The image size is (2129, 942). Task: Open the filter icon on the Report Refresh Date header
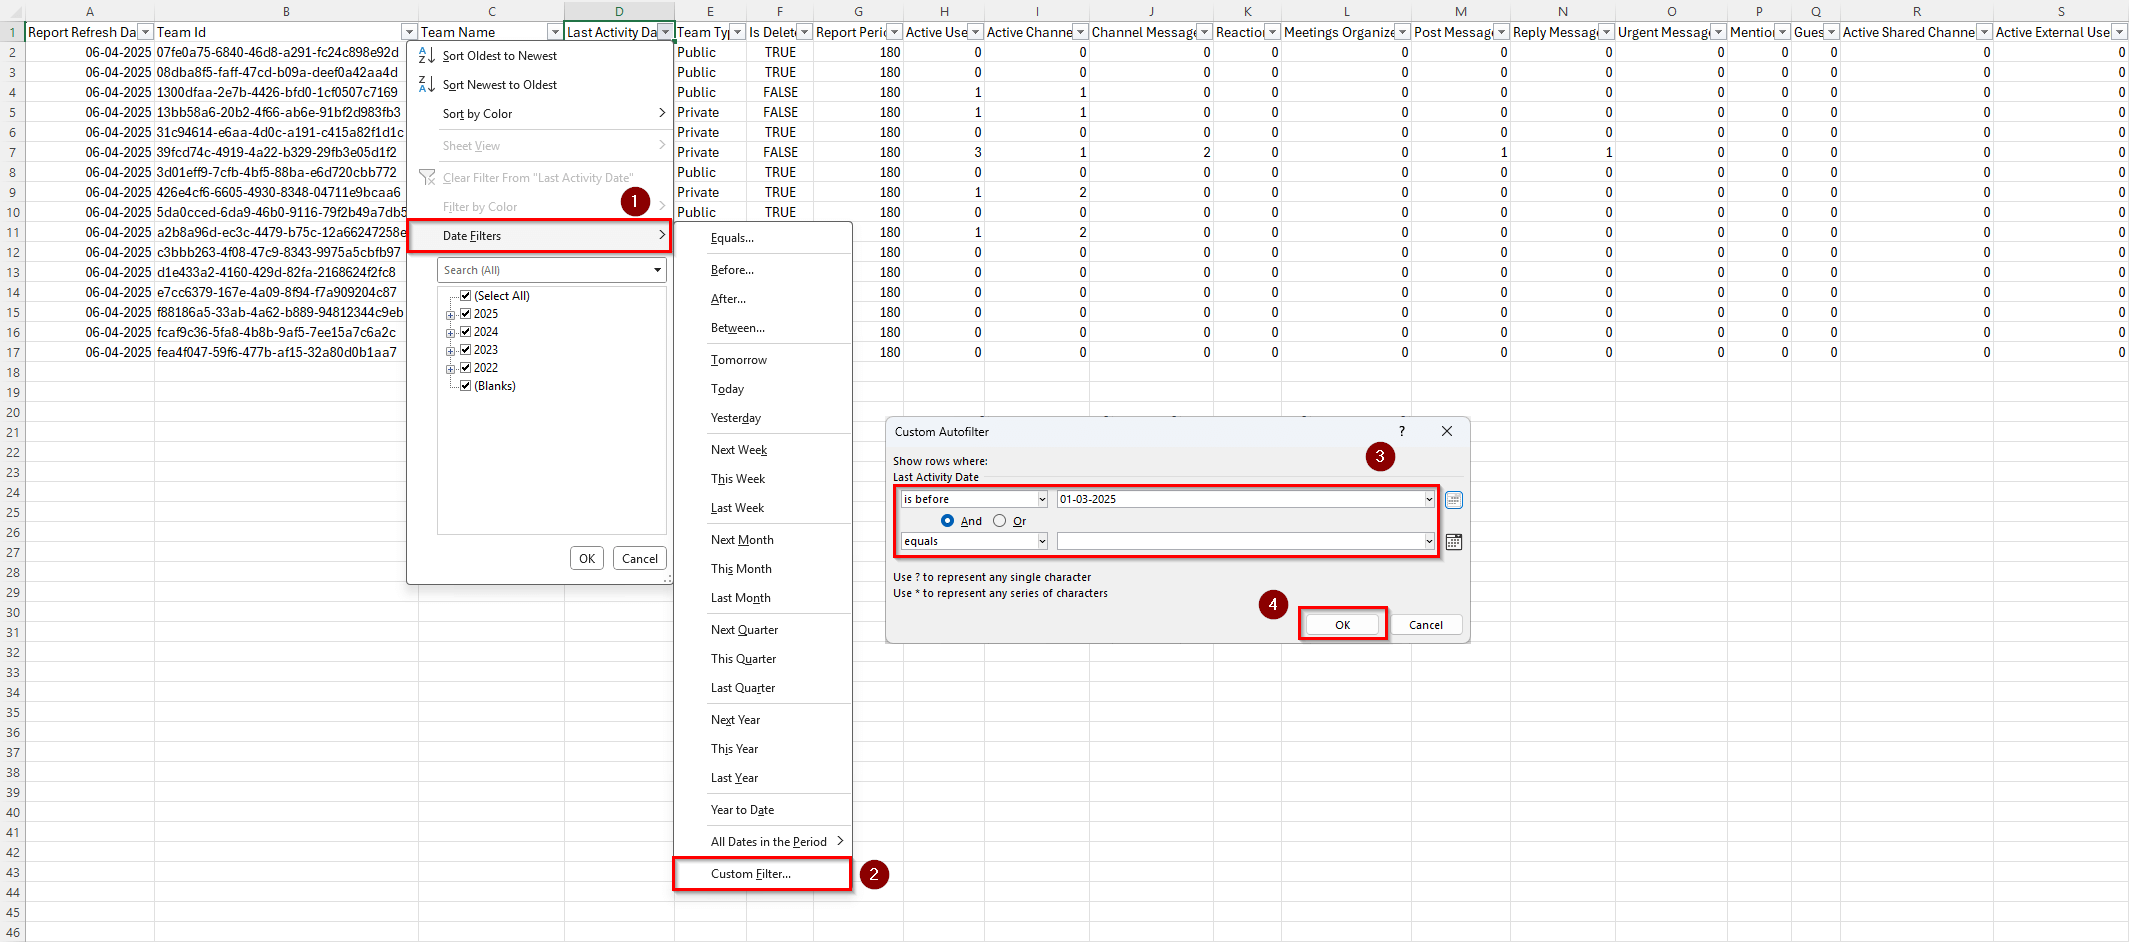tap(144, 31)
